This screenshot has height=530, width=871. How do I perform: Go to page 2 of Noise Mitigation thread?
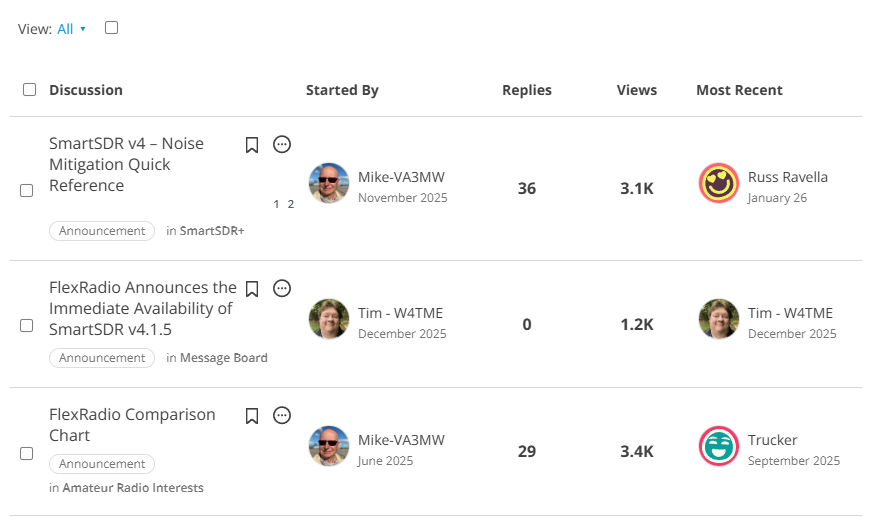[x=291, y=204]
